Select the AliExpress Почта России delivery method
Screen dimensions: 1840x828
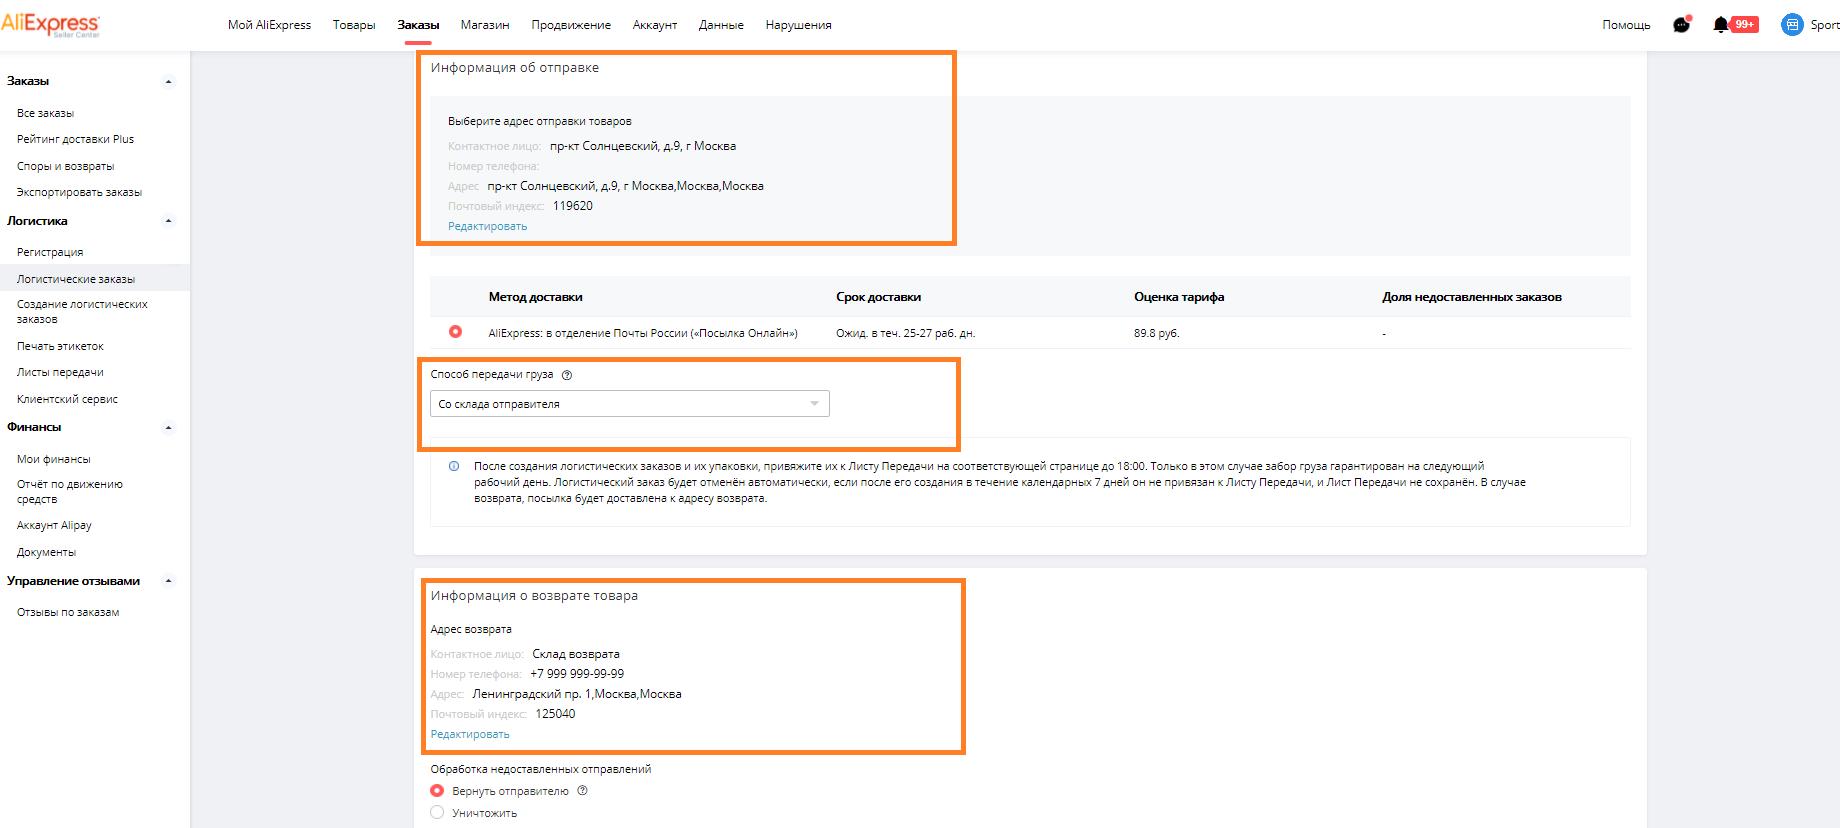455,332
